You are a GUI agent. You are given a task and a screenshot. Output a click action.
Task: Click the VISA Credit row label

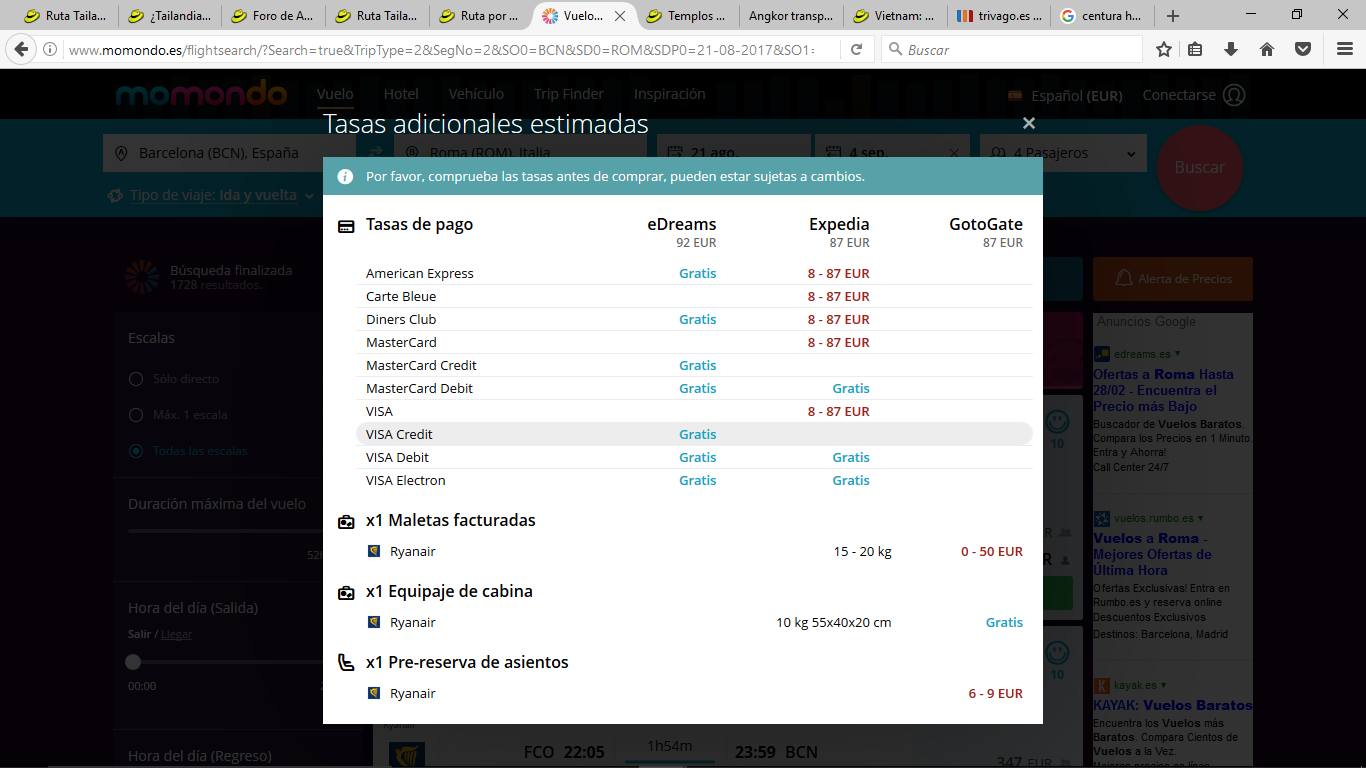(399, 434)
